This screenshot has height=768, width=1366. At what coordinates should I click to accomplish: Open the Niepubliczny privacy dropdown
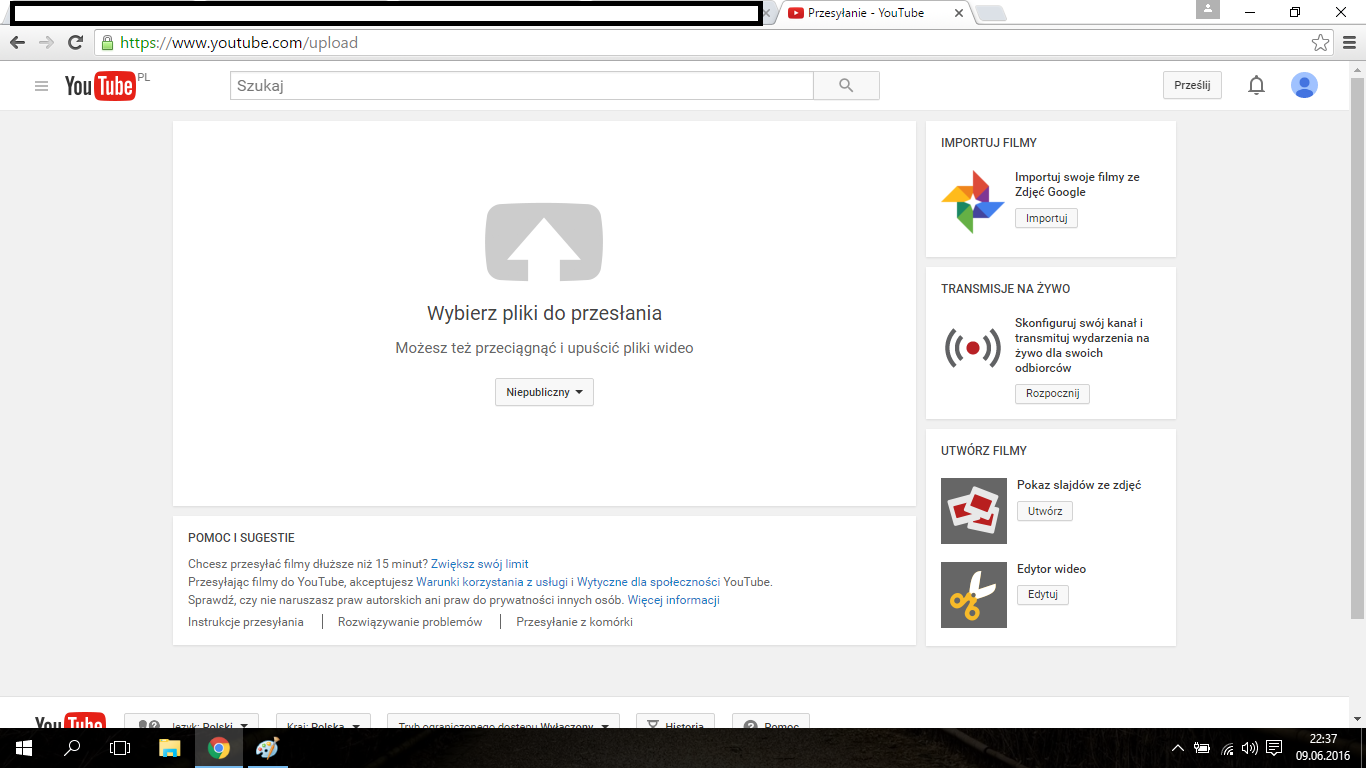coord(544,392)
